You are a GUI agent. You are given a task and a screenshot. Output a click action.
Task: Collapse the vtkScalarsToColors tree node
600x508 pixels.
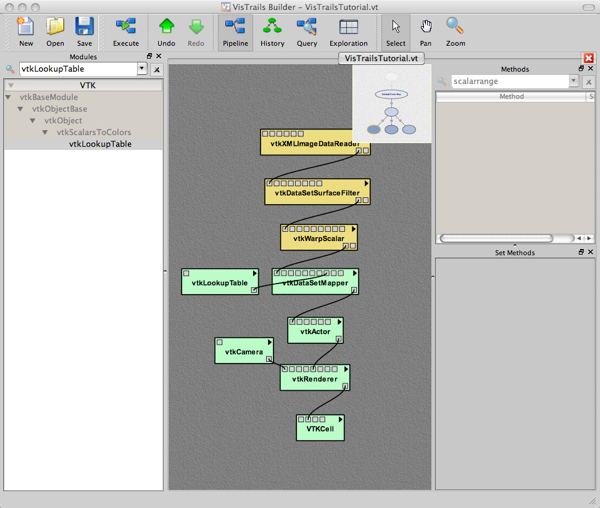(x=45, y=132)
